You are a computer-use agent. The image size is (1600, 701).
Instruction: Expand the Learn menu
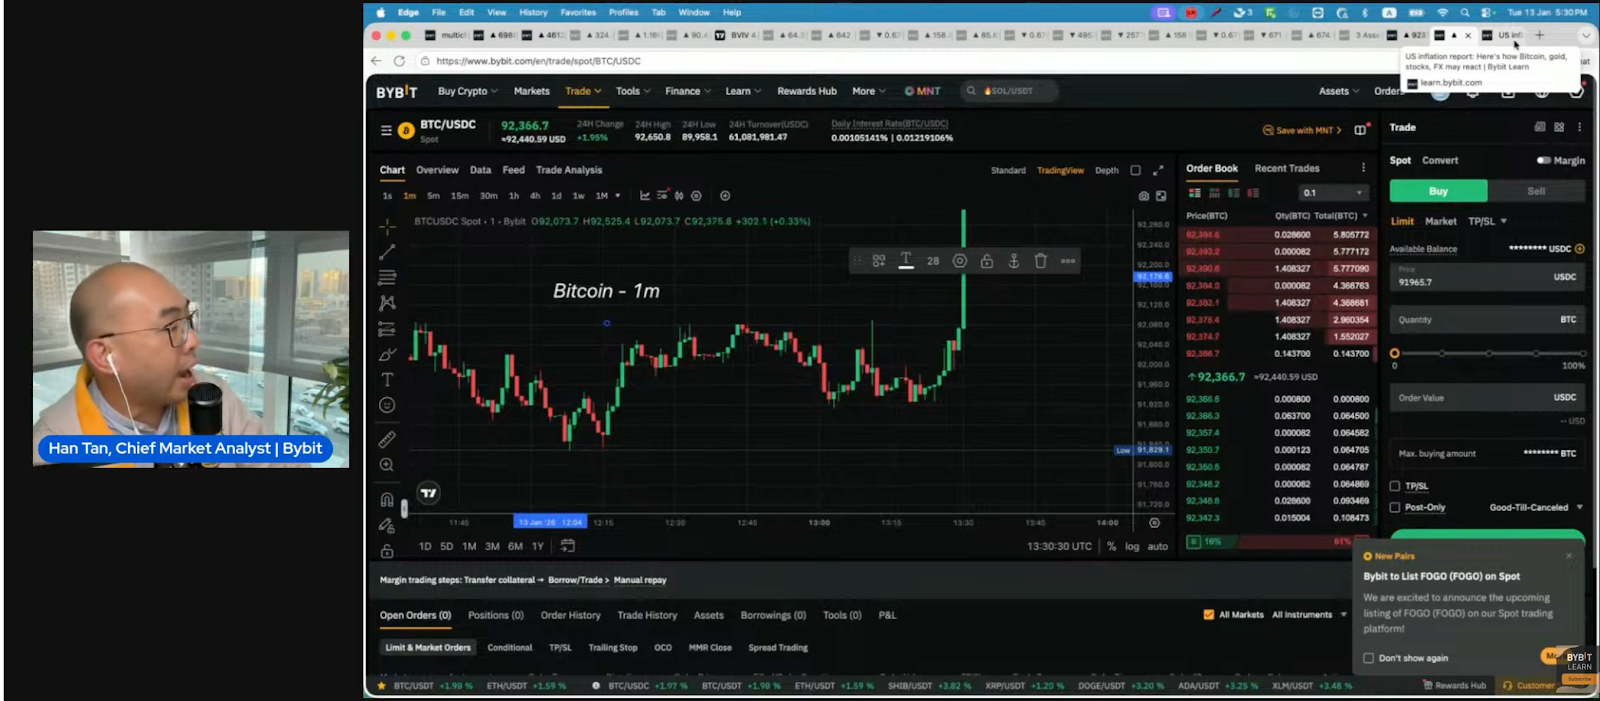tap(743, 91)
